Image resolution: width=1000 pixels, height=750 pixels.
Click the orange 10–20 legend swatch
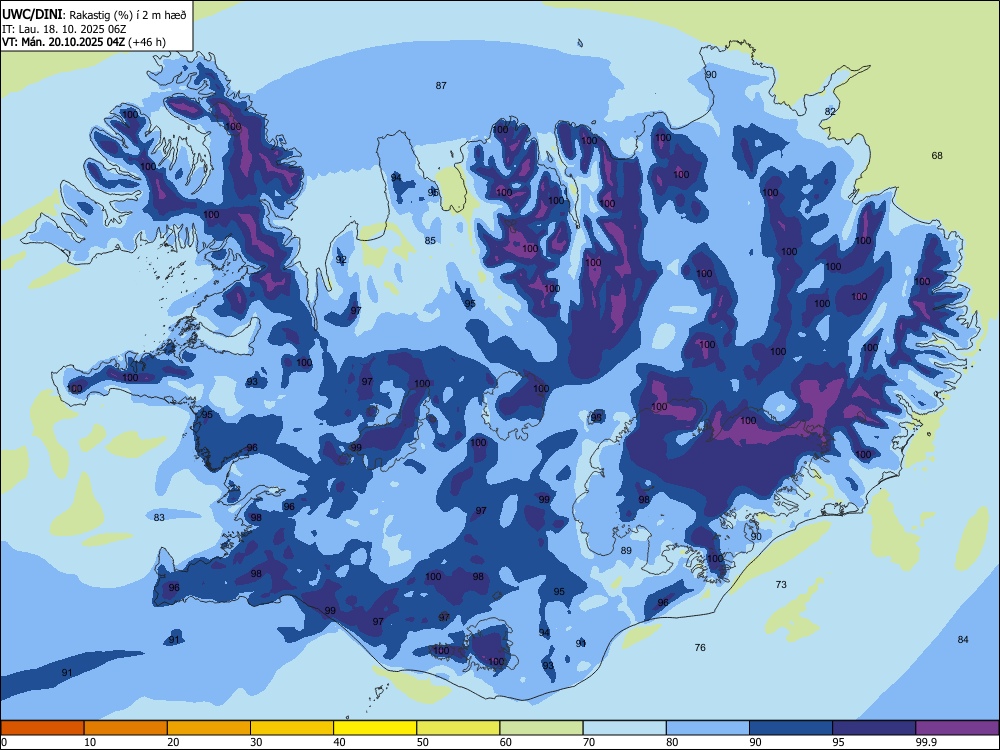[x=126, y=728]
